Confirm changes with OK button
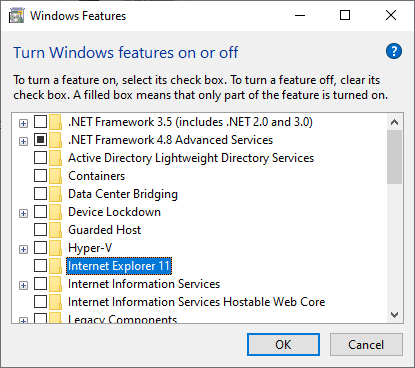The image size is (415, 368). click(x=283, y=345)
